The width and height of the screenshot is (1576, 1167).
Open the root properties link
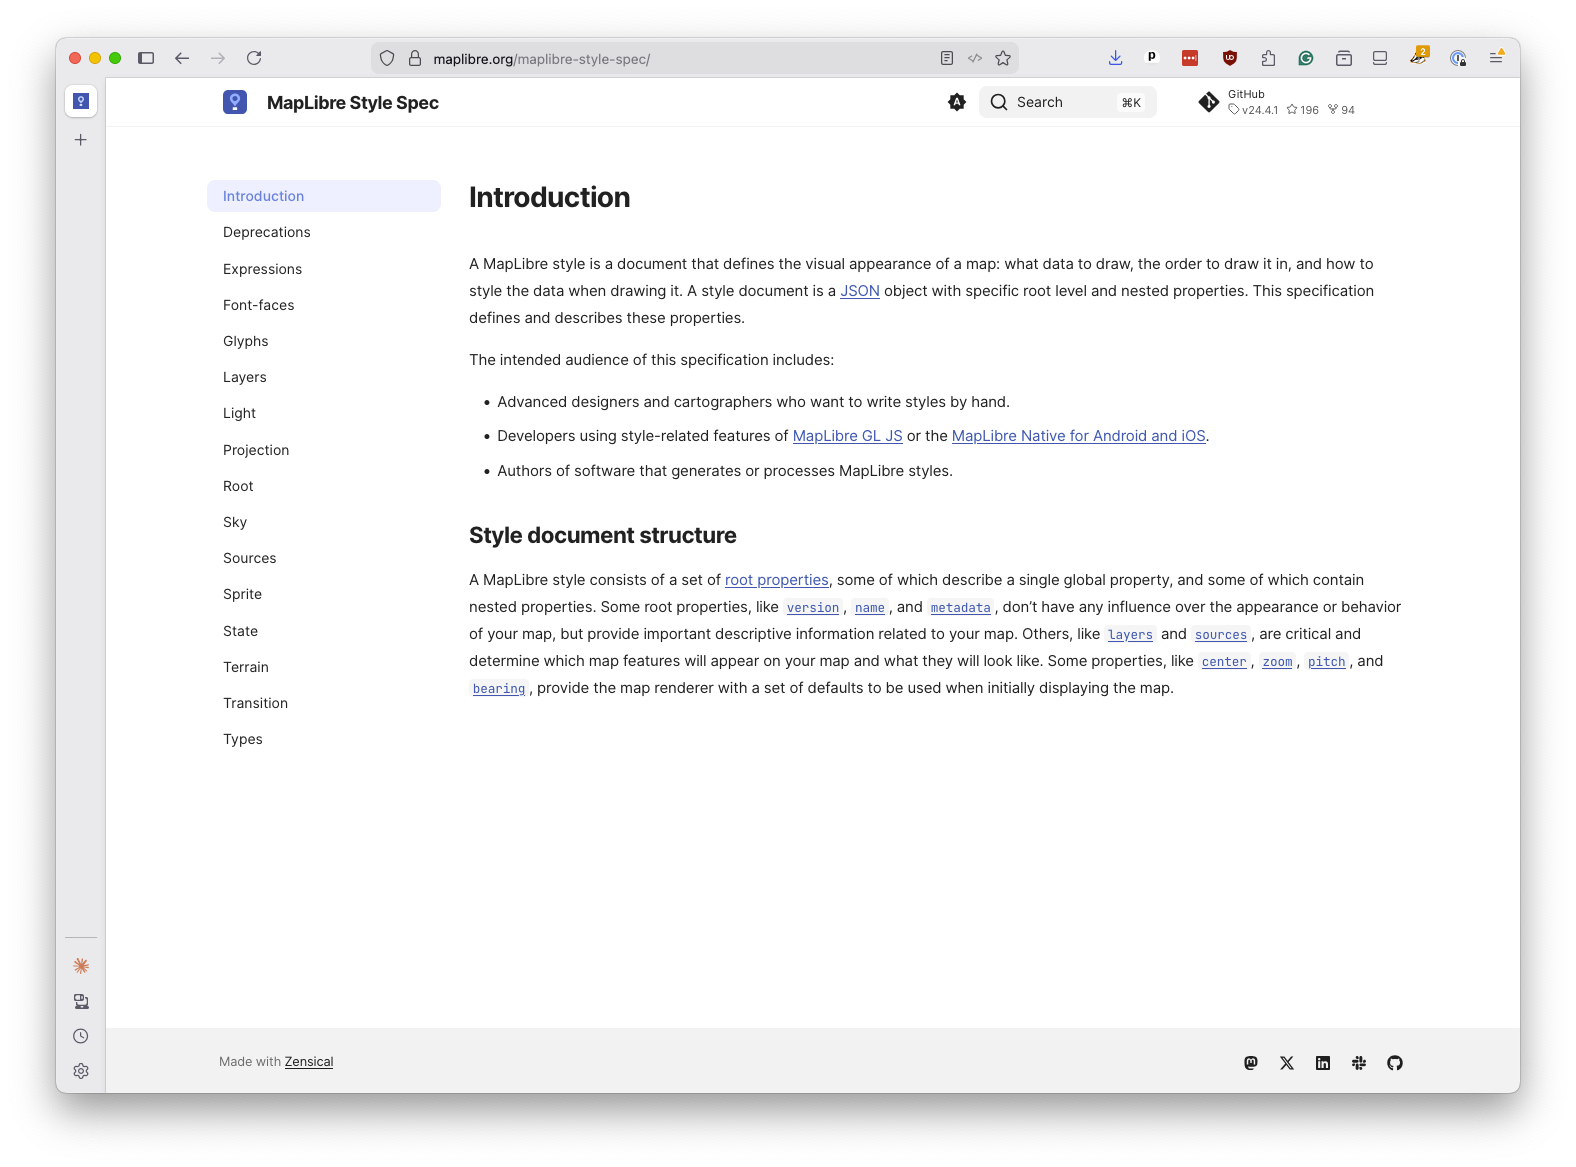click(776, 580)
